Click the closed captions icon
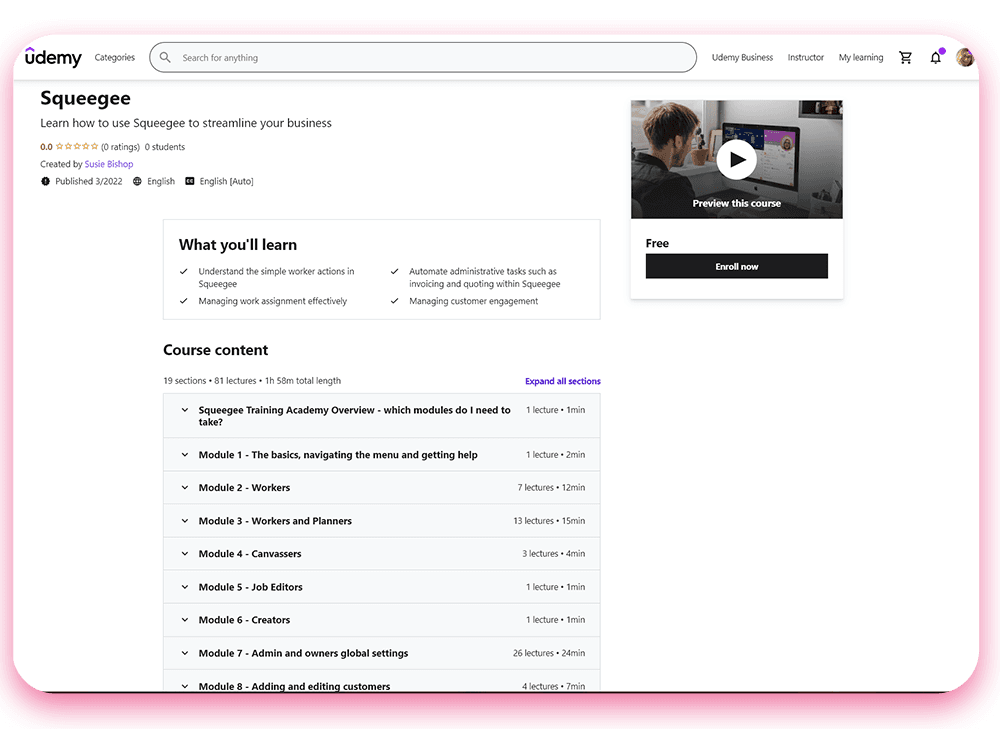The height and width of the screenshot is (729, 1000). point(190,181)
